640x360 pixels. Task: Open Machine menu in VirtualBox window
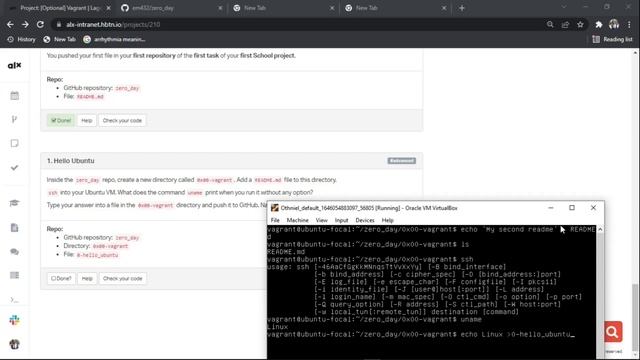298,220
